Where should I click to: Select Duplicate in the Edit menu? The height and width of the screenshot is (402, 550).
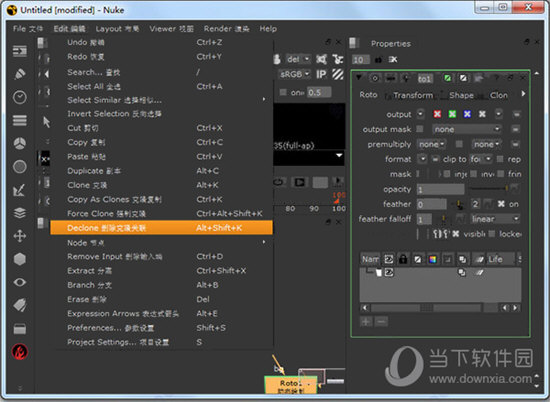coord(161,171)
